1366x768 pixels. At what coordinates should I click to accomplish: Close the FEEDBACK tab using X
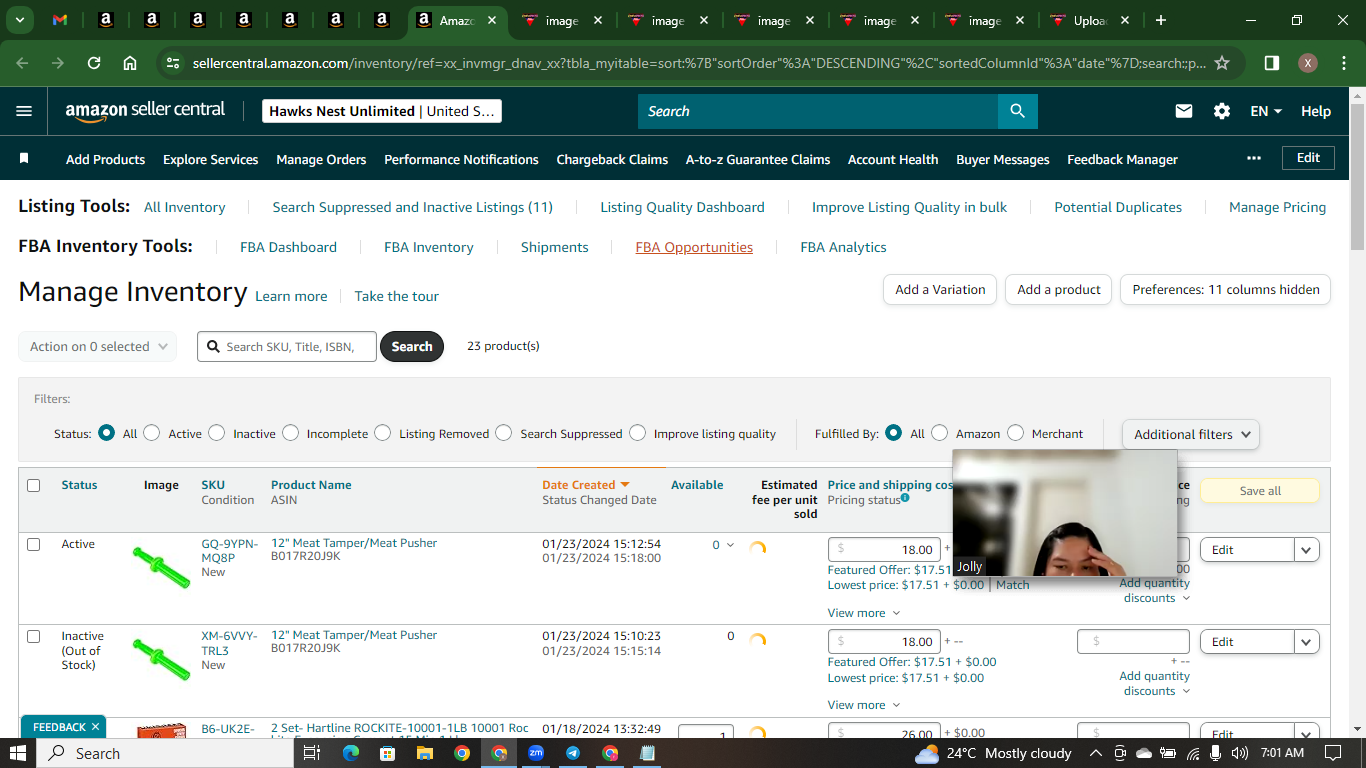tap(95, 727)
